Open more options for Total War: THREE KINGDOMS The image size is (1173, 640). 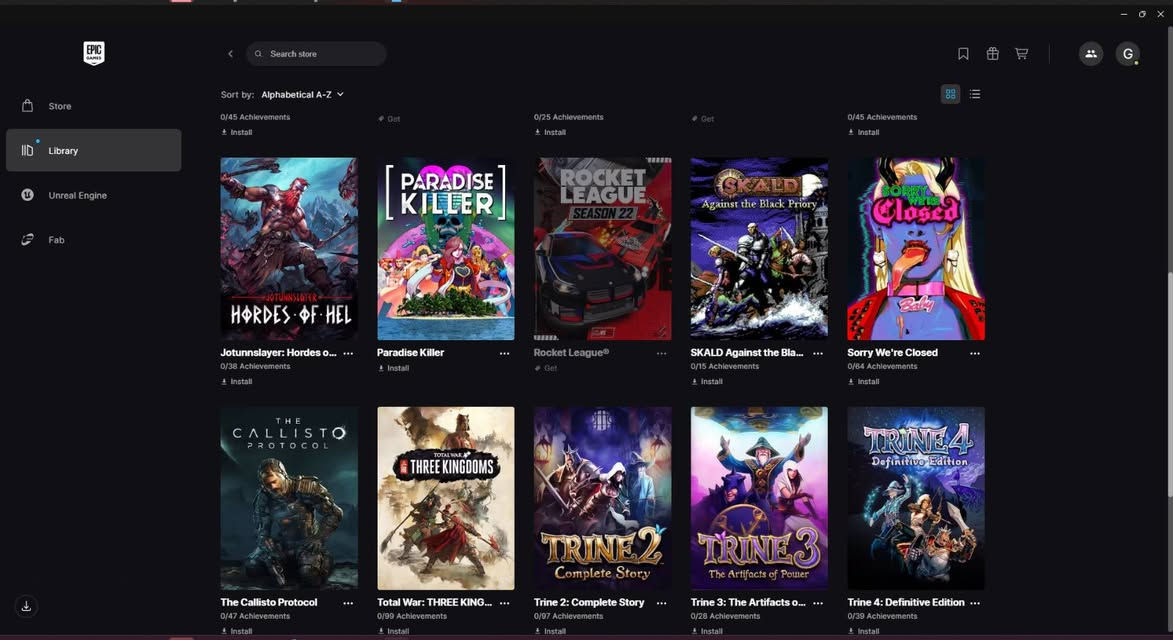coord(504,603)
